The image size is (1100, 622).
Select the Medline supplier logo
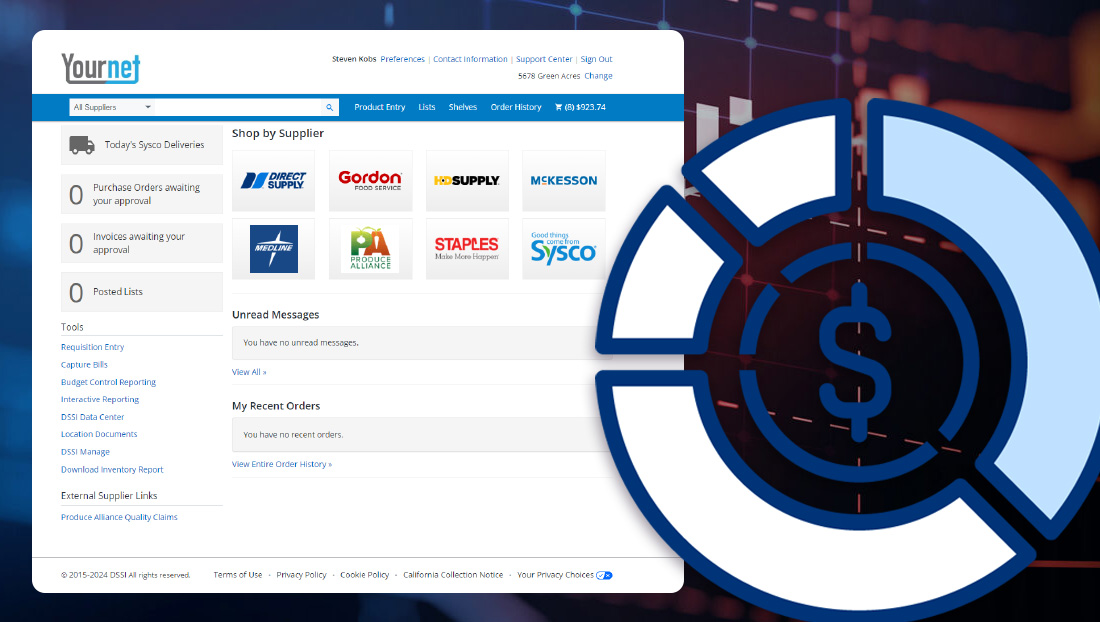(x=274, y=249)
